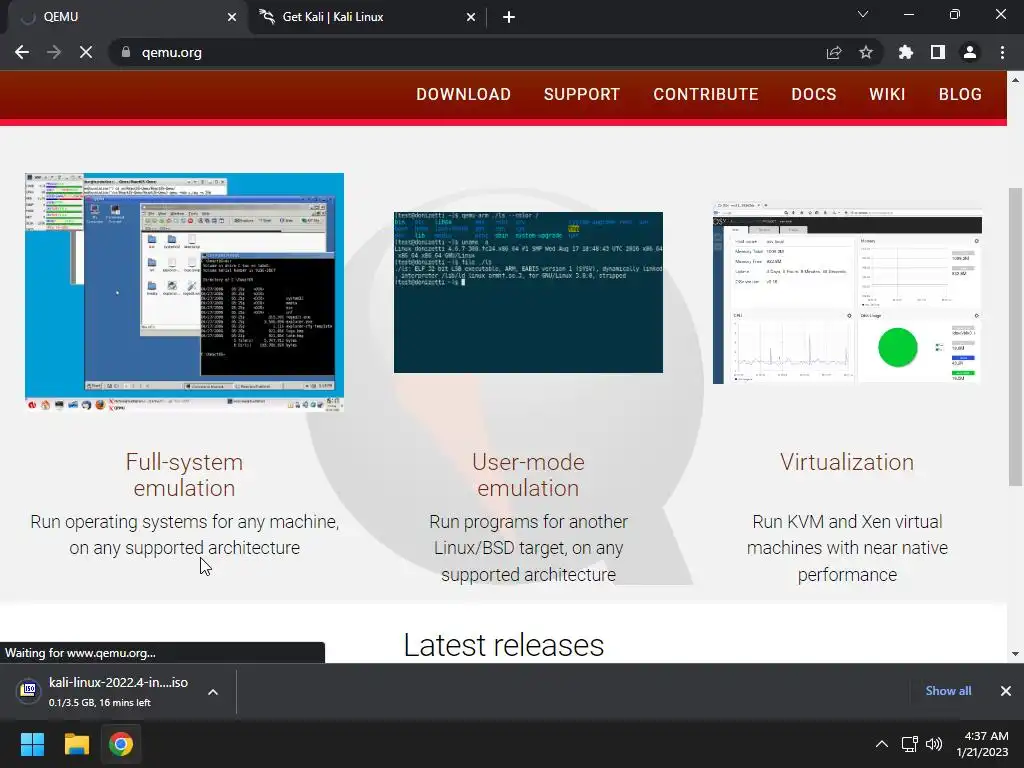
Task: Visit the WIKI from the navbar
Action: [x=887, y=94]
